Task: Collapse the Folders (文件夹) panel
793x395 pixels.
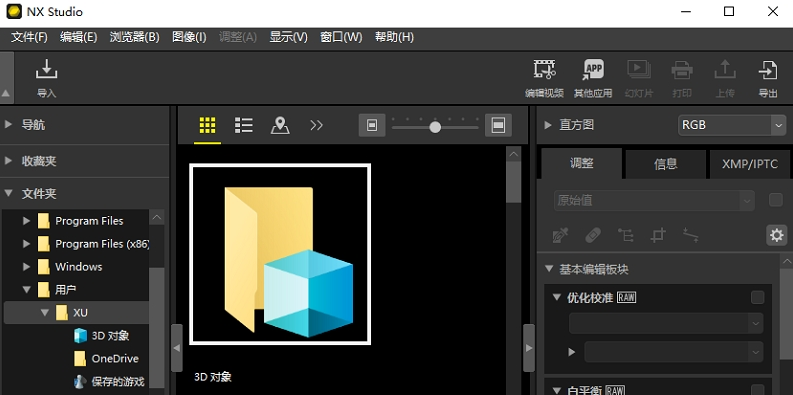Action: point(8,193)
